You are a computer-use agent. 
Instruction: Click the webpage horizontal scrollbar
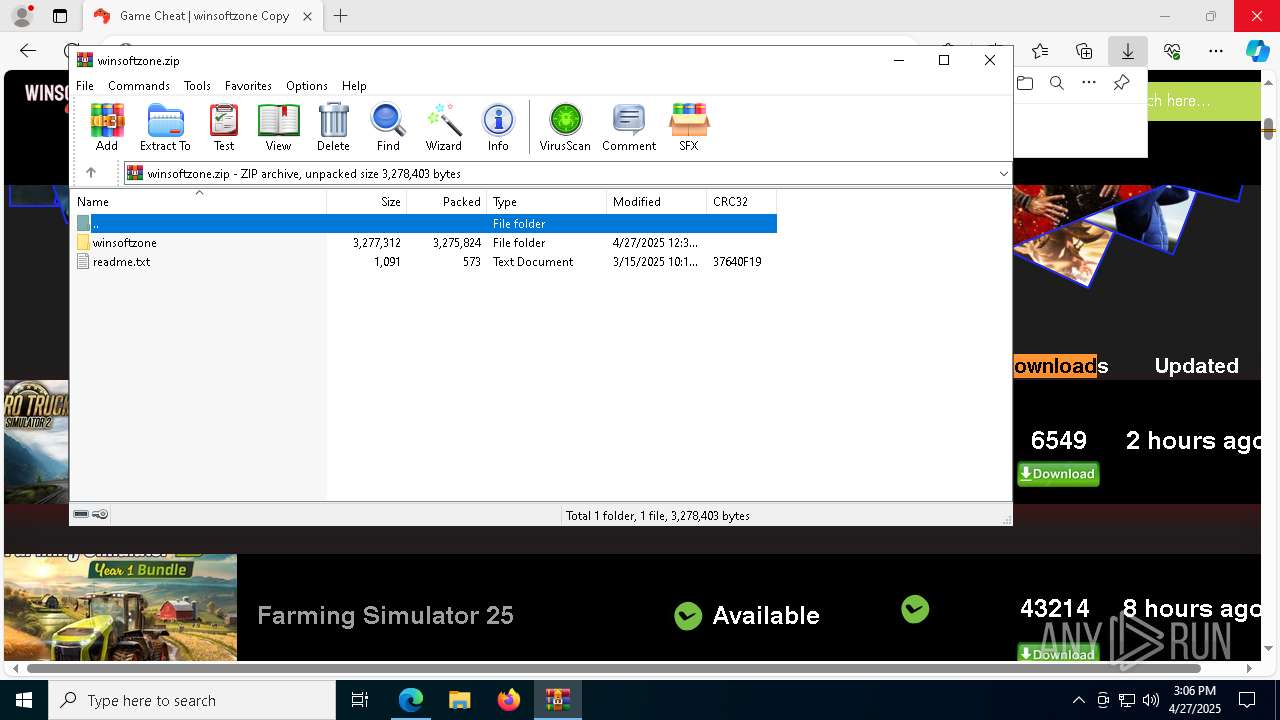(x=614, y=668)
